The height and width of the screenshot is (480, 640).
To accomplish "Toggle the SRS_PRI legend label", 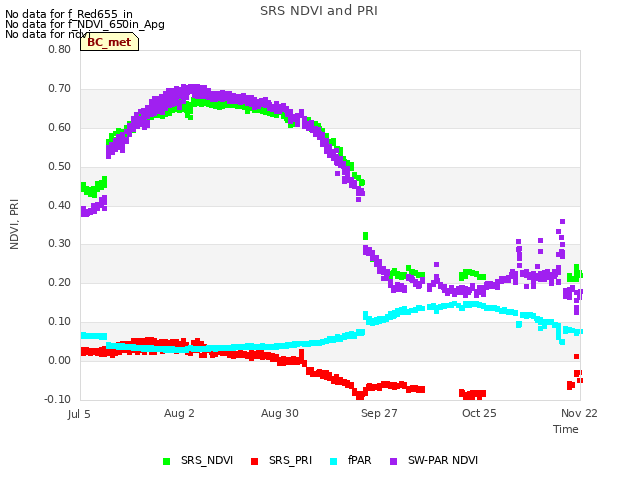I will coord(290,460).
